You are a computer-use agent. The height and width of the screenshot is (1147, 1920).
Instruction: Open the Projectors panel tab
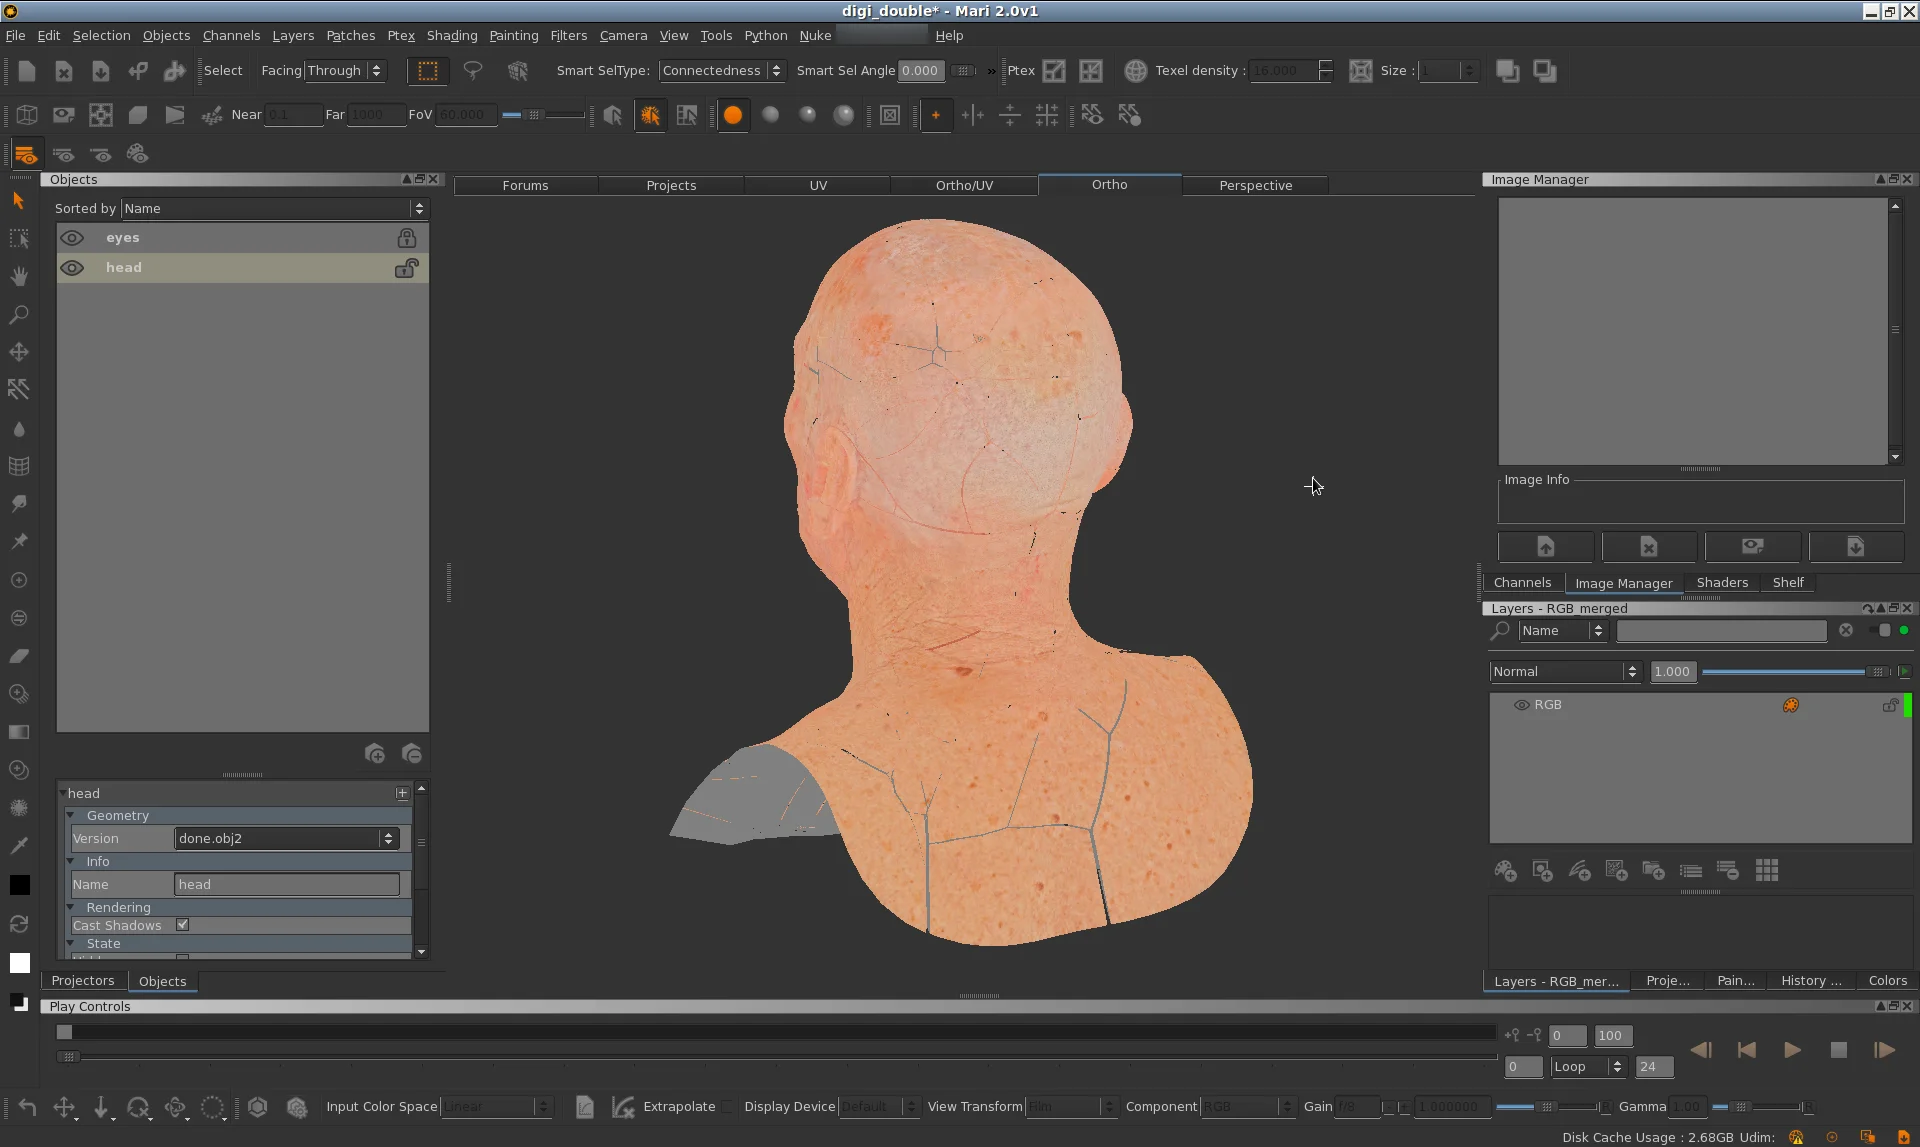tap(83, 981)
